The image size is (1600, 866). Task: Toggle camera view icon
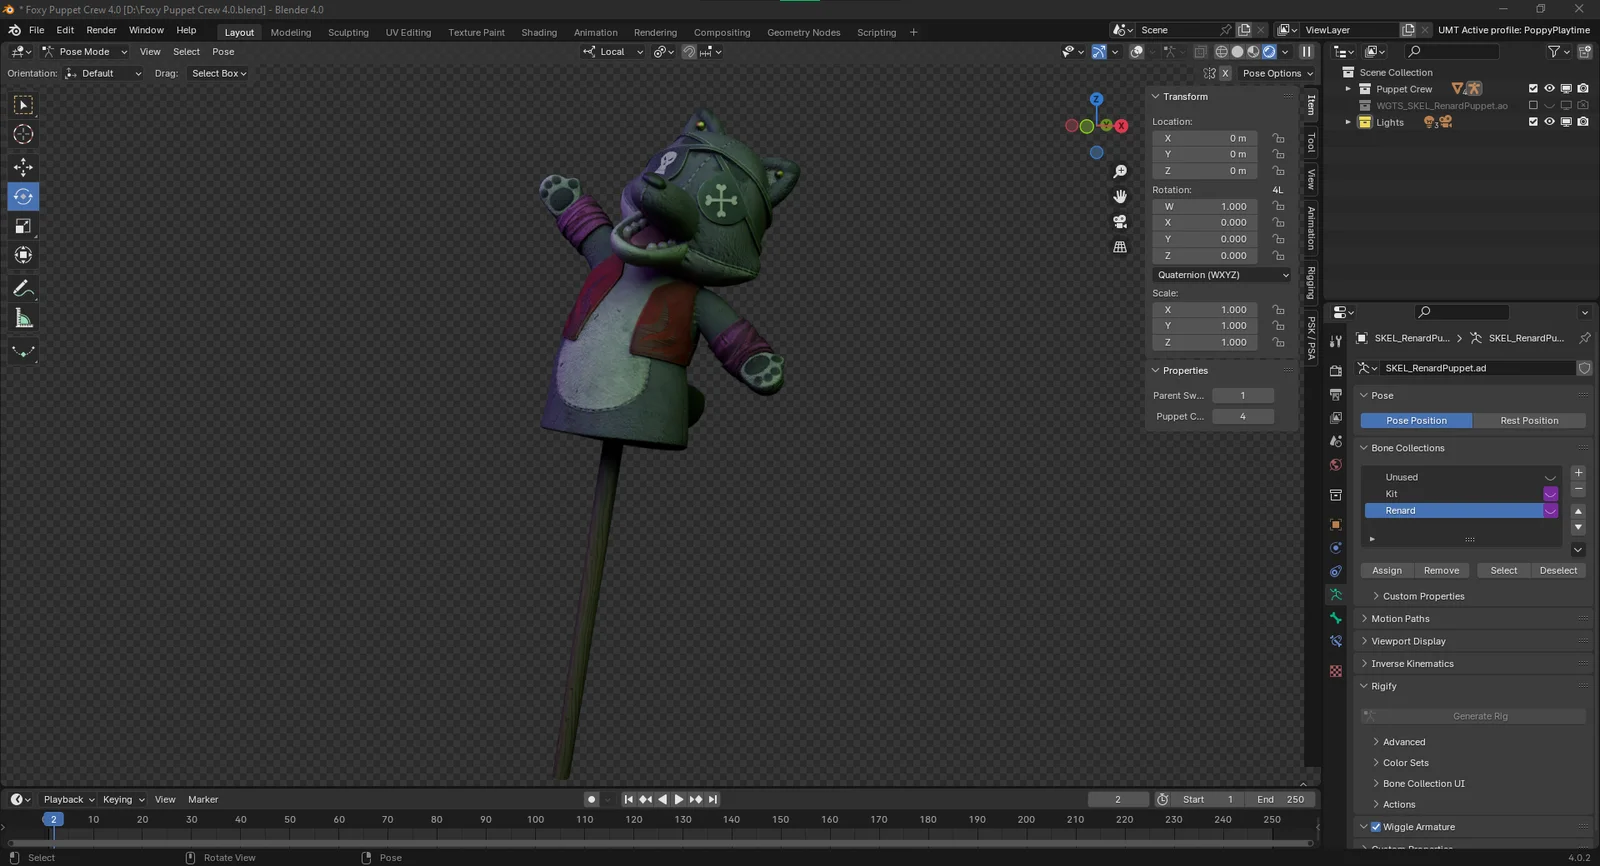(x=1120, y=222)
